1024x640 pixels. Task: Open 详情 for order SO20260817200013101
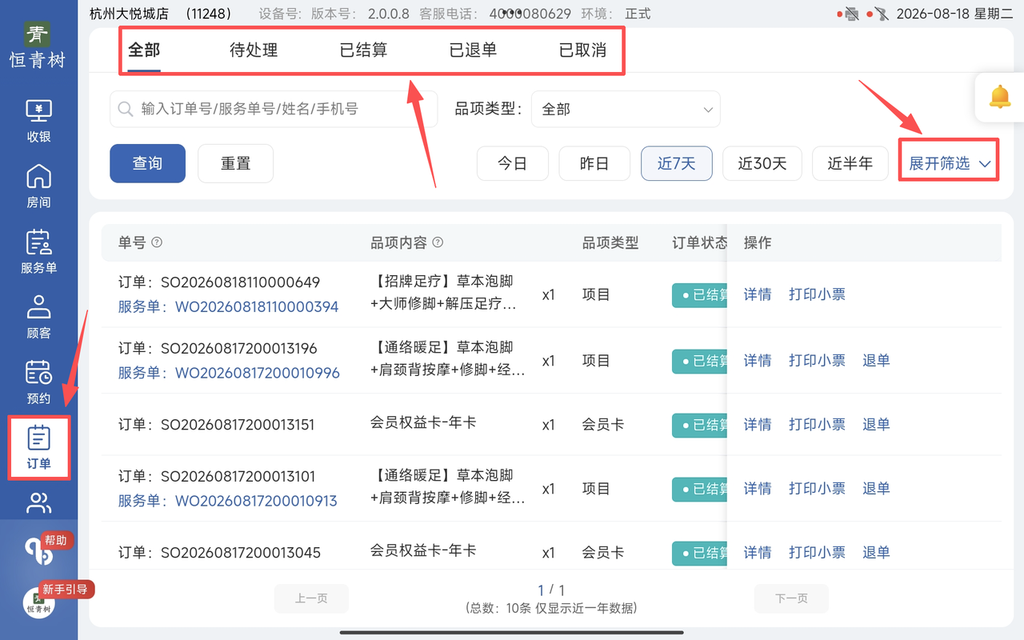point(758,488)
